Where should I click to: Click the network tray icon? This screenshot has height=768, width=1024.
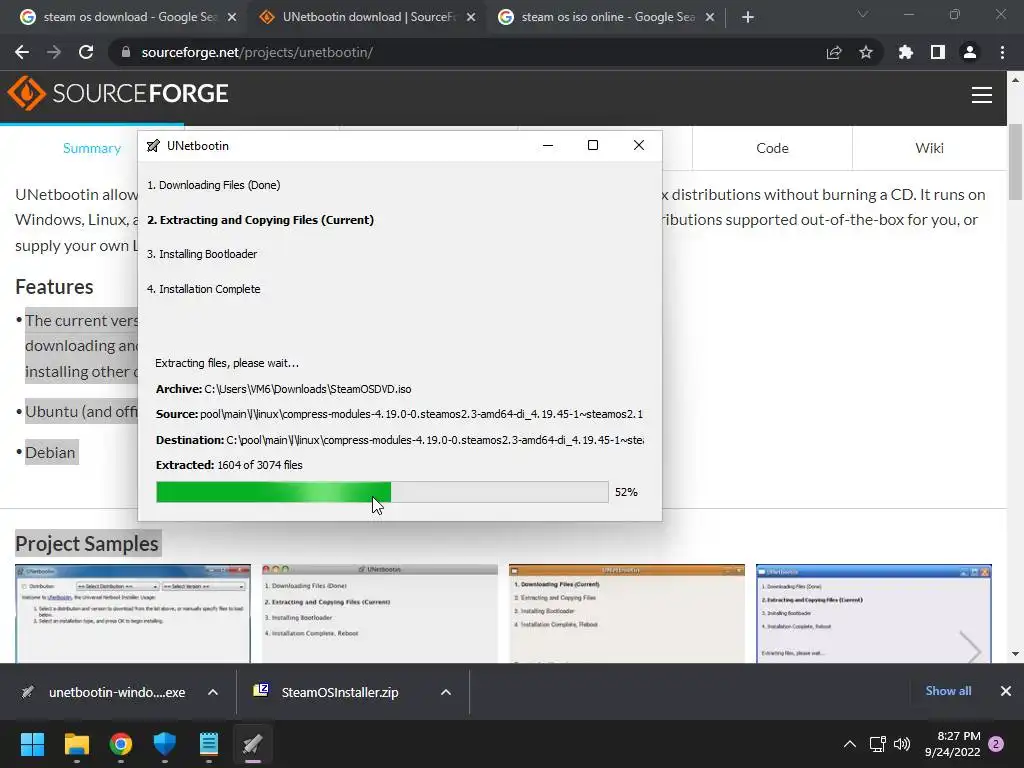[877, 744]
